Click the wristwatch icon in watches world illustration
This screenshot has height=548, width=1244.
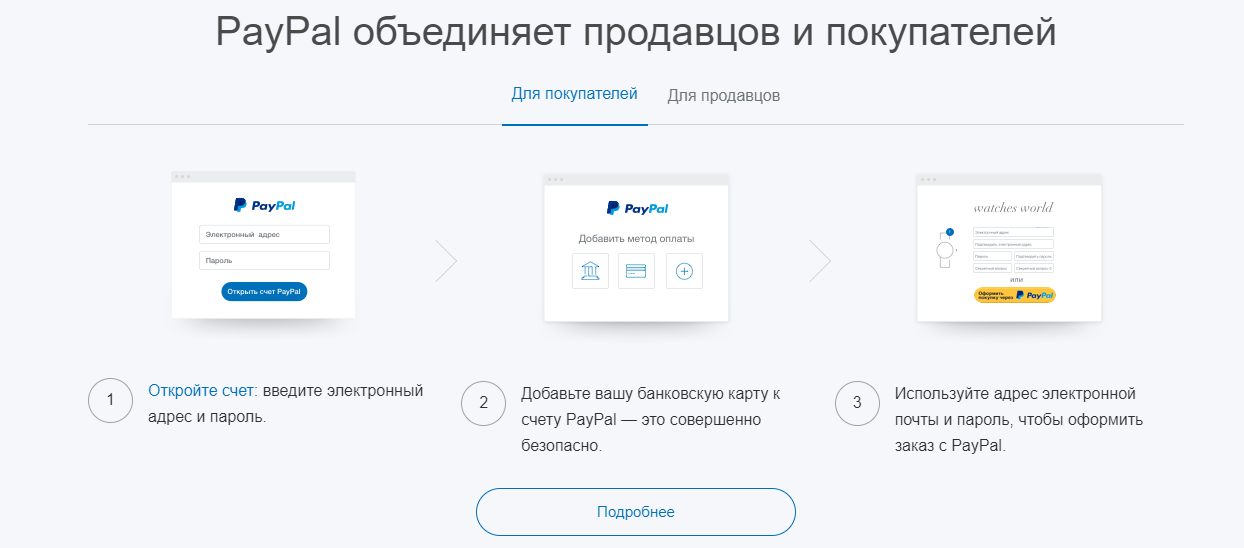[944, 249]
